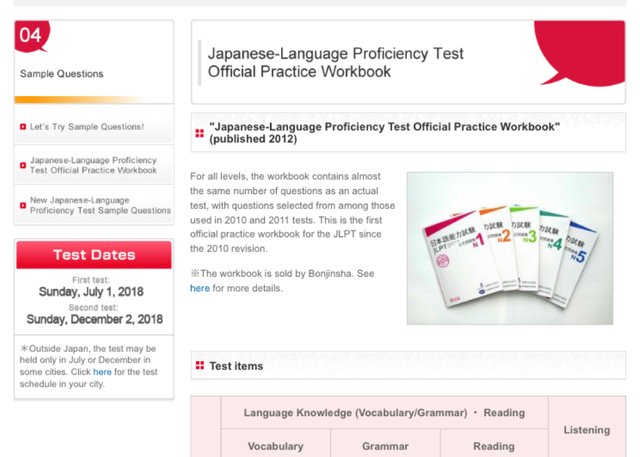Click the red 04 speech bubble badge
Screen dimensions: 640x457
coord(31,36)
